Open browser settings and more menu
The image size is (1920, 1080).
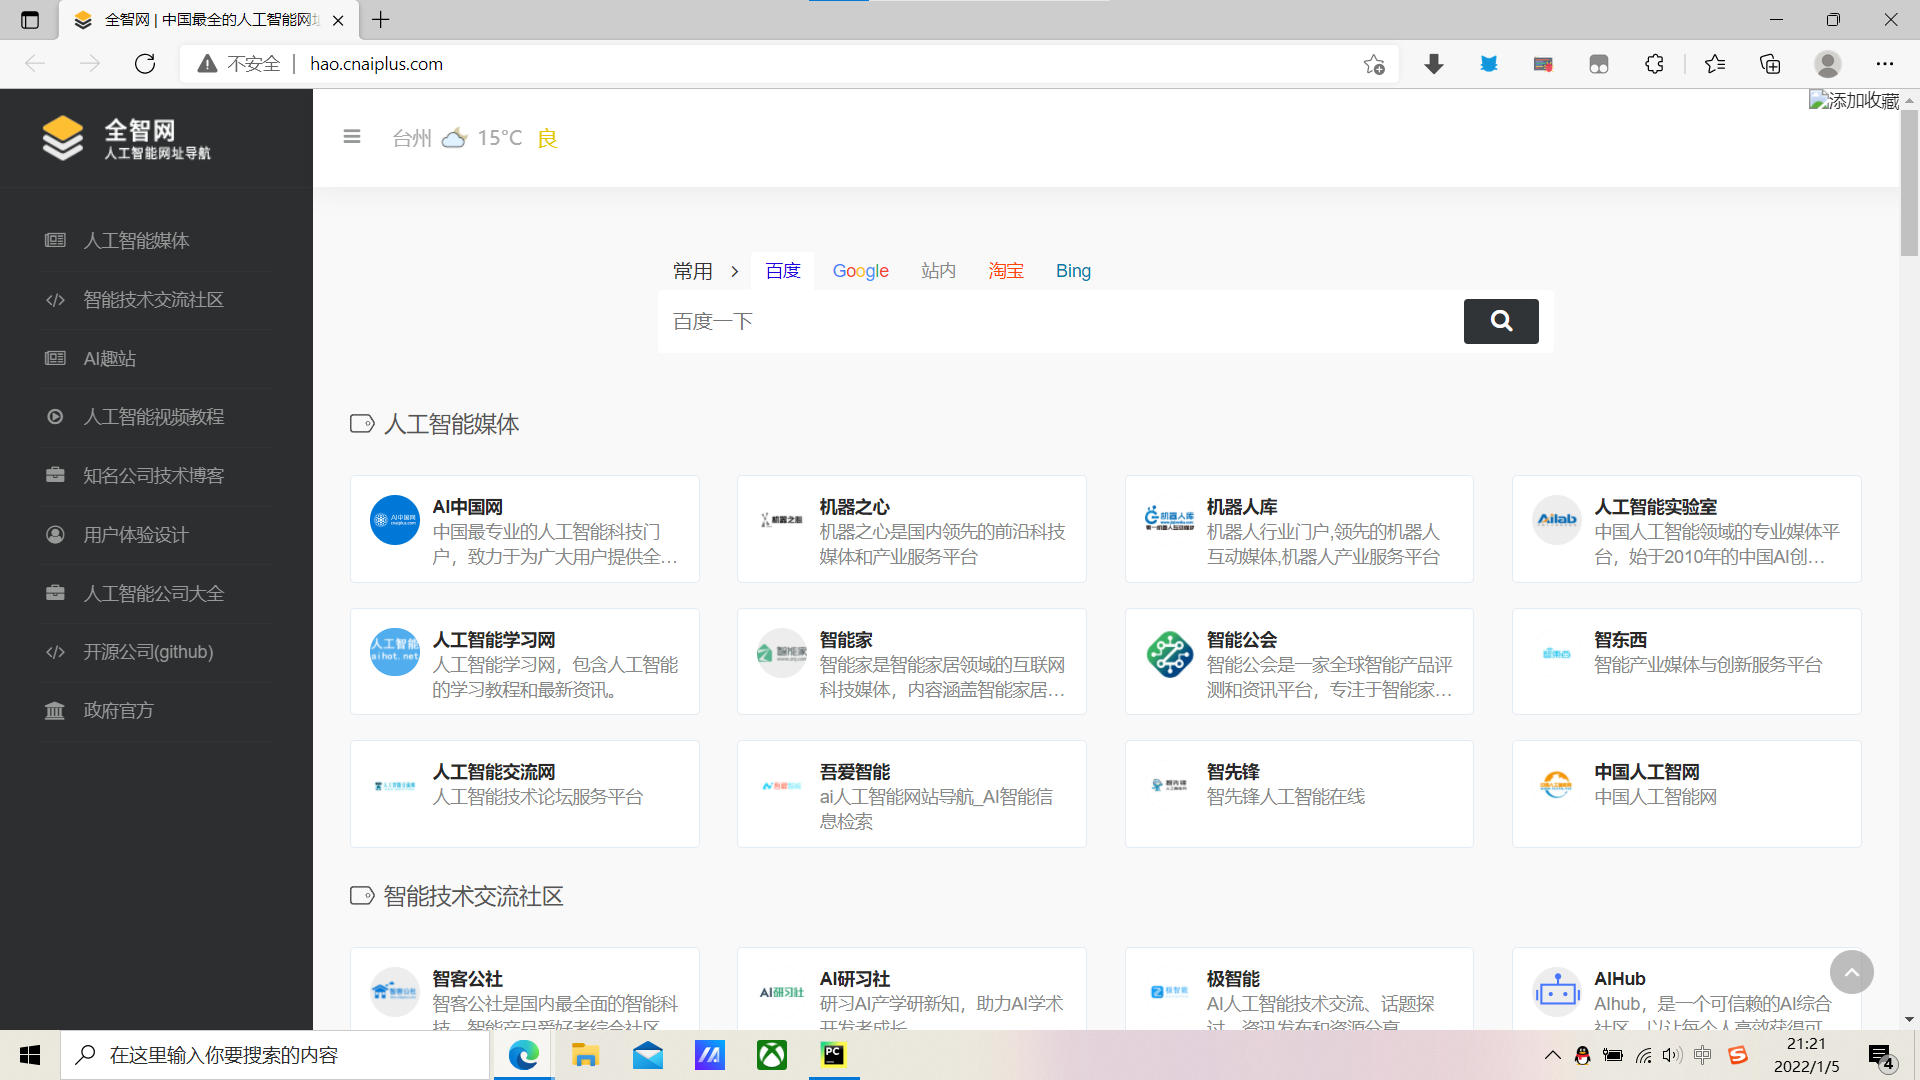(1884, 64)
